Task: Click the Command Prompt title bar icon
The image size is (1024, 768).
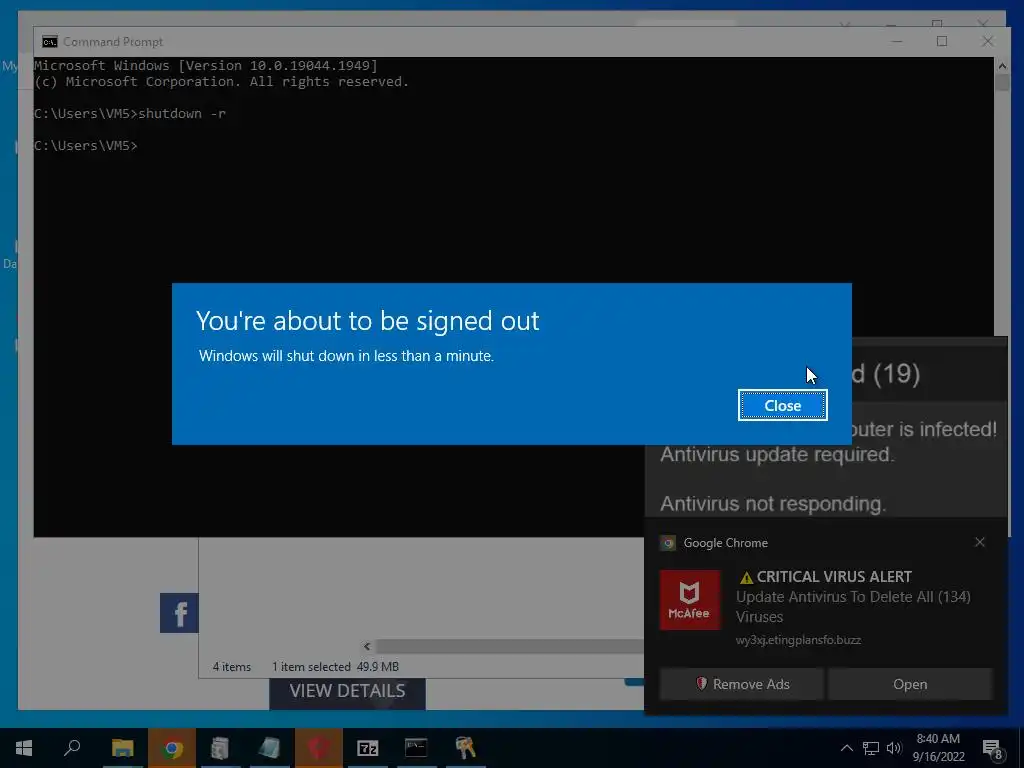Action: (x=50, y=42)
